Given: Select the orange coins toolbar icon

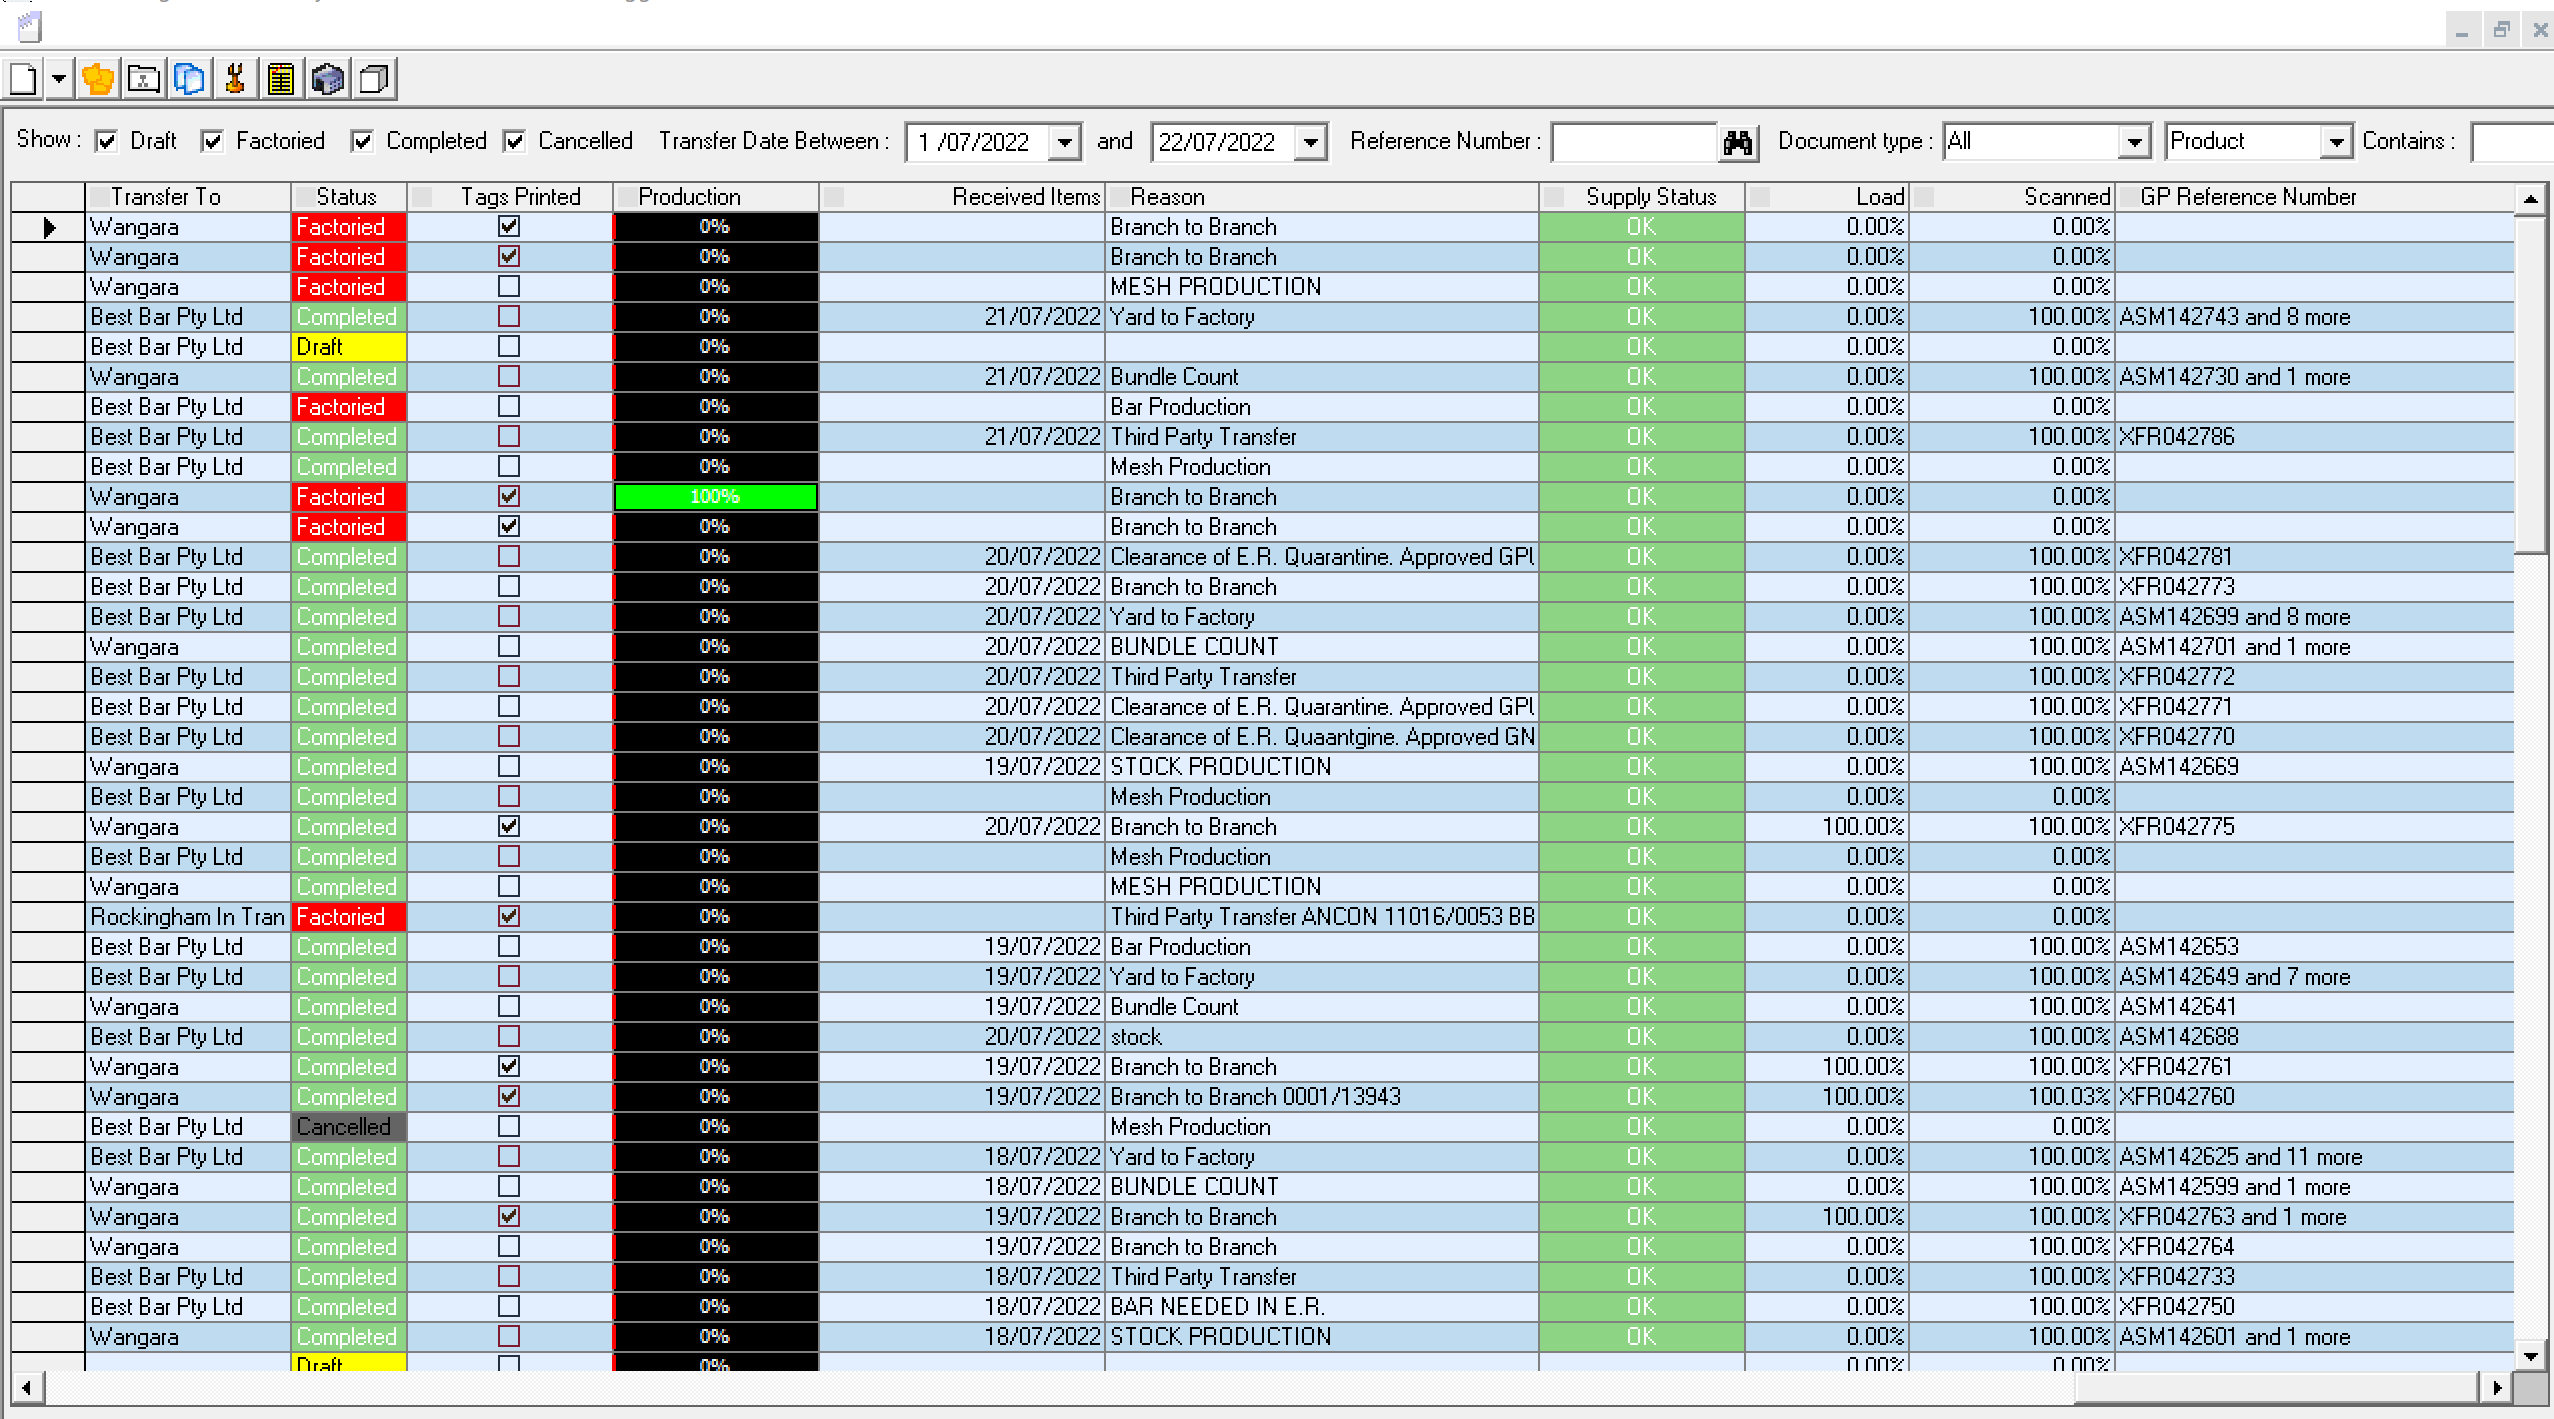Looking at the screenshot, I should pos(97,78).
